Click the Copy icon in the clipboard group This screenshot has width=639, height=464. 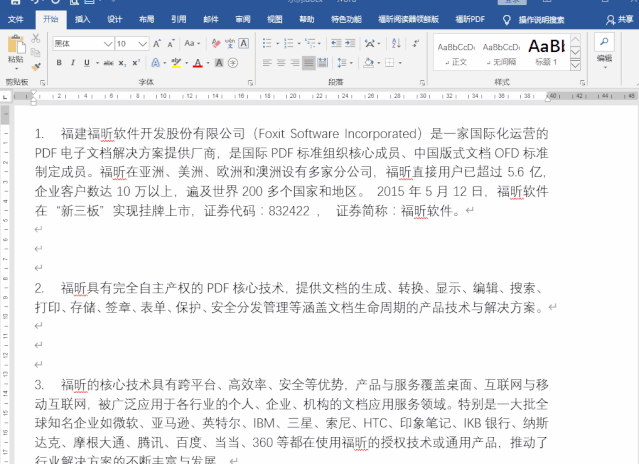[x=36, y=52]
